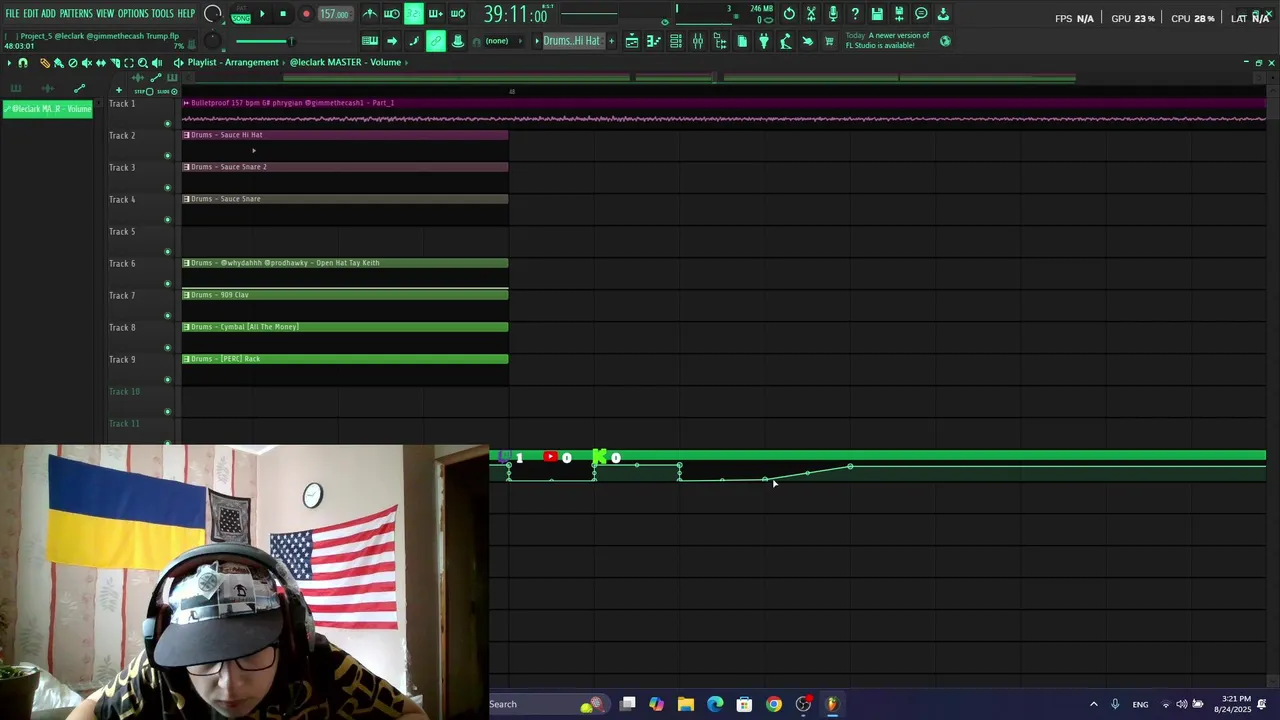Click the microphone recording icon
Image resolution: width=1280 pixels, height=720 pixels.
point(833,14)
